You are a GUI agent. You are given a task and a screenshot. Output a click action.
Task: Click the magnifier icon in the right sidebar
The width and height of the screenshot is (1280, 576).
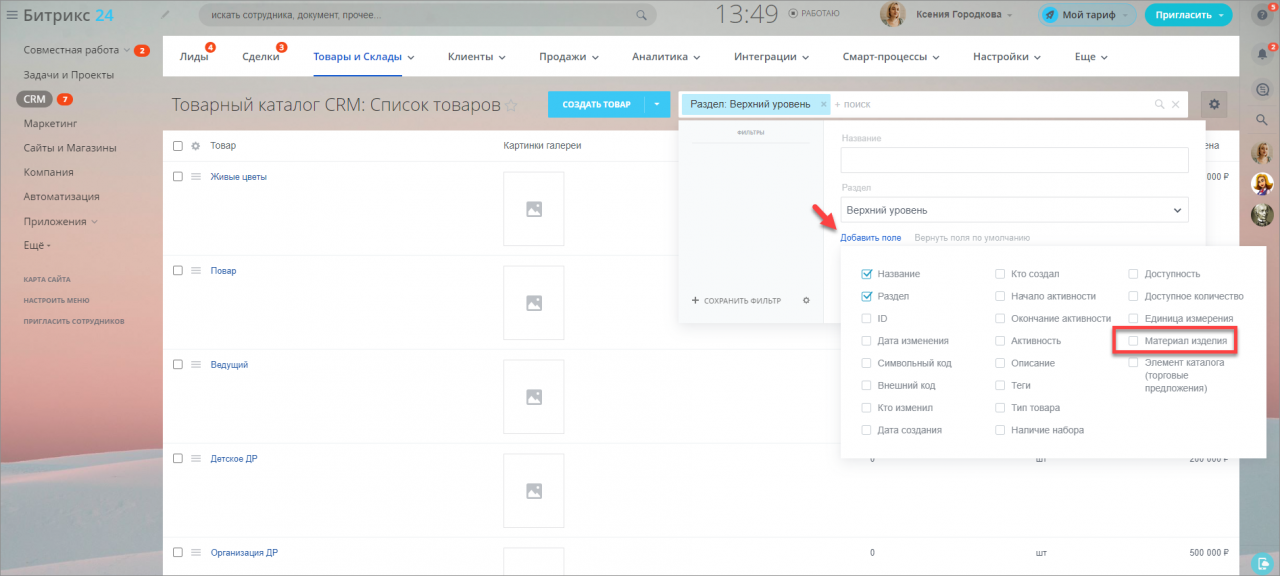[x=1262, y=121]
